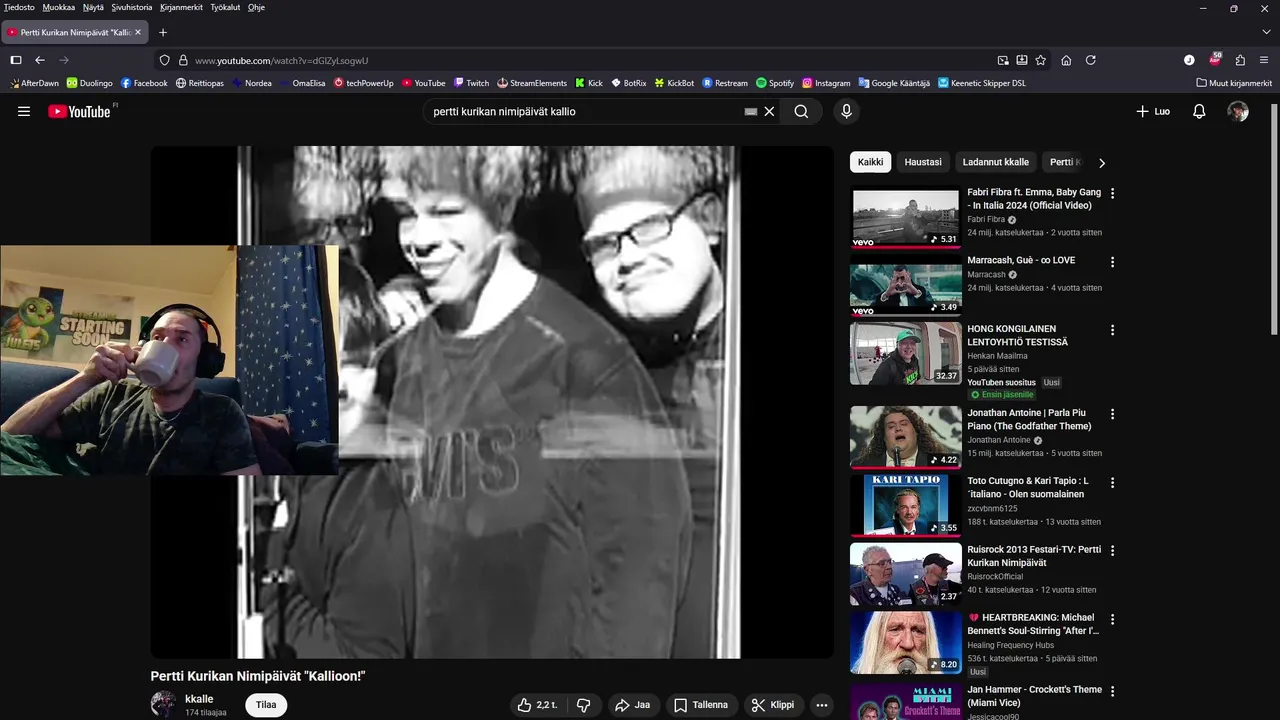The height and width of the screenshot is (720, 1280).
Task: Open the virtual keyboard icon in the search box
Action: click(x=751, y=112)
